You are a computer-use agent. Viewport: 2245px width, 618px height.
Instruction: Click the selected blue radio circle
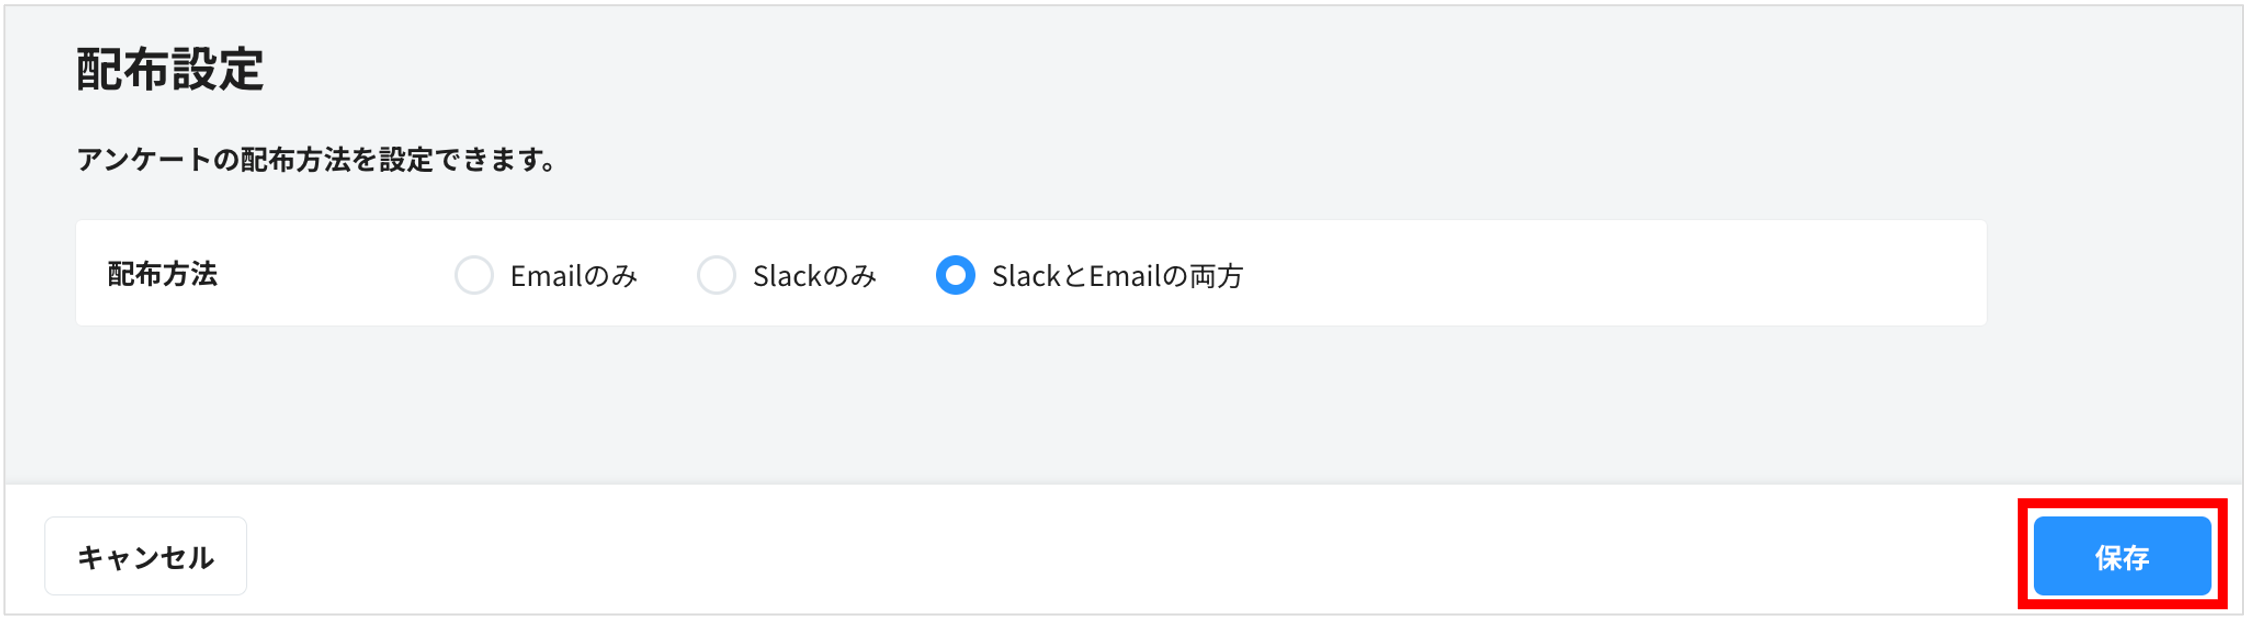click(x=957, y=277)
